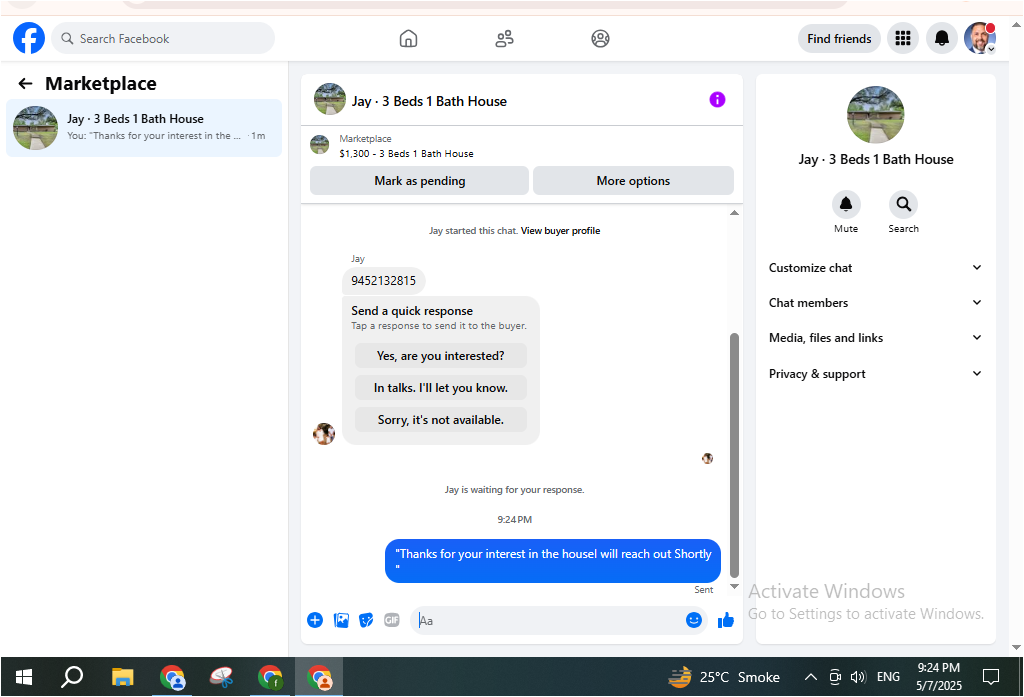Open the emoji picker smiley icon

point(694,620)
